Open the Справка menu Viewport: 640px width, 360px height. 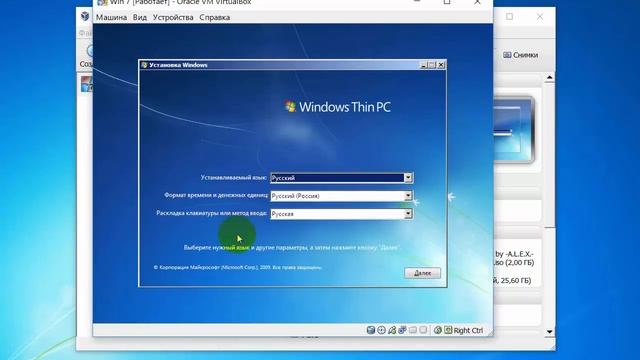(215, 17)
